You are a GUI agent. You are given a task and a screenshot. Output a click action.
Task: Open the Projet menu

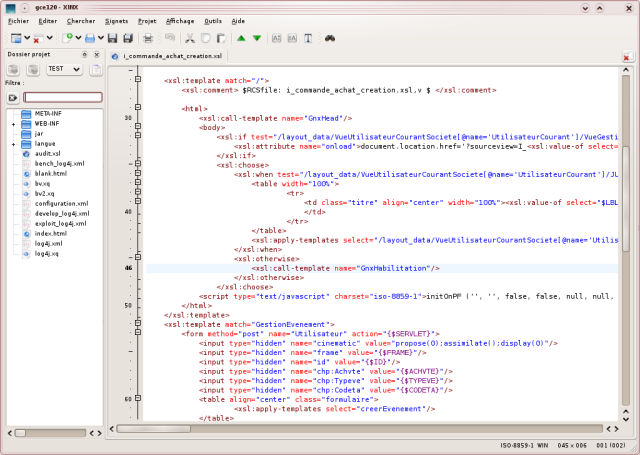pos(147,21)
